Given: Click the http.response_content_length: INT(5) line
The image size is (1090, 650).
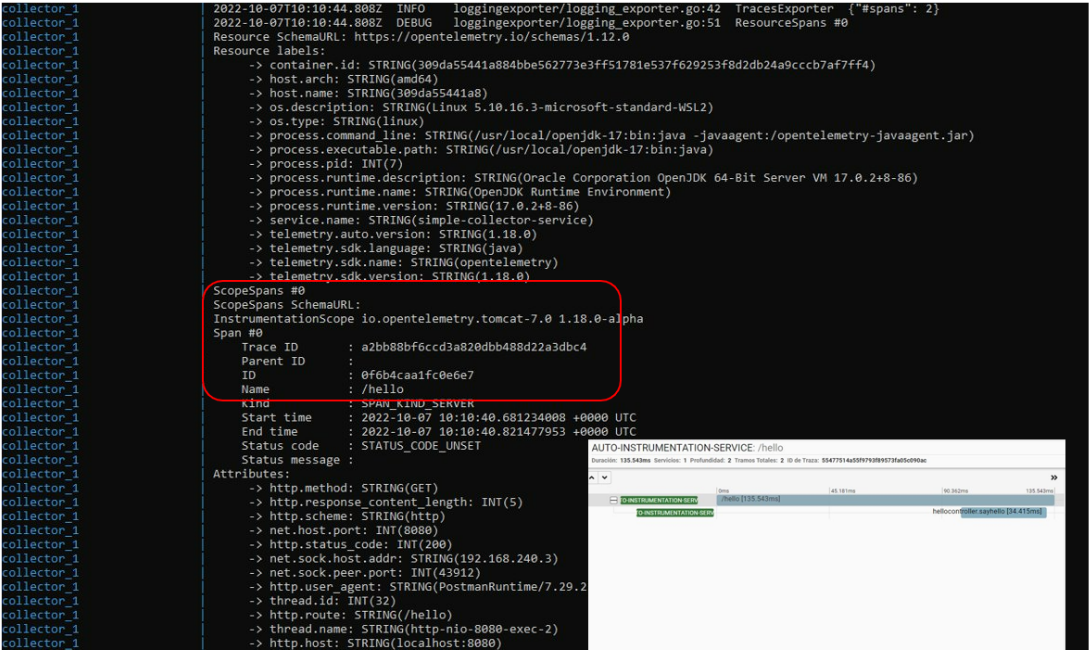Looking at the screenshot, I should point(386,502).
